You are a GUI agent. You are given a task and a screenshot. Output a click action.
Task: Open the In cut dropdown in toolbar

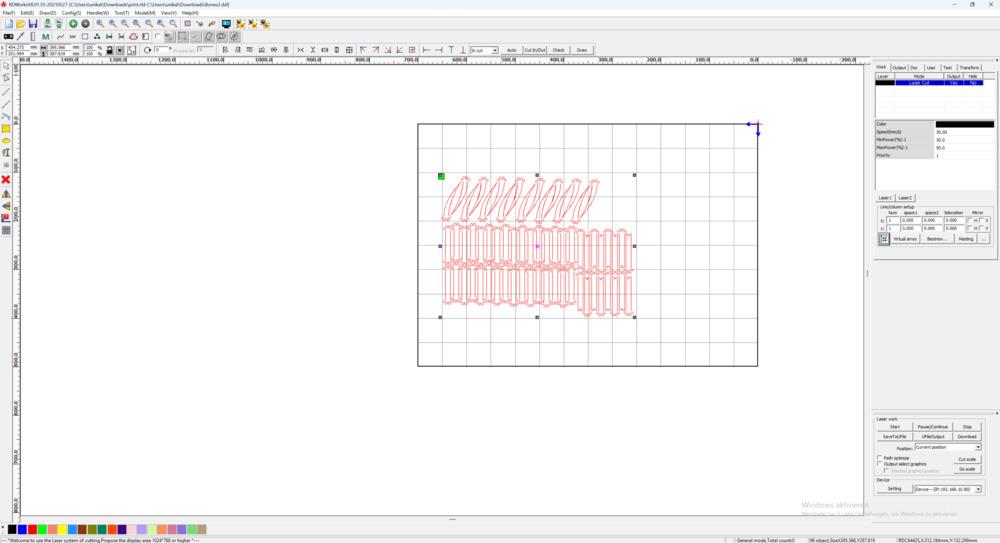point(484,50)
